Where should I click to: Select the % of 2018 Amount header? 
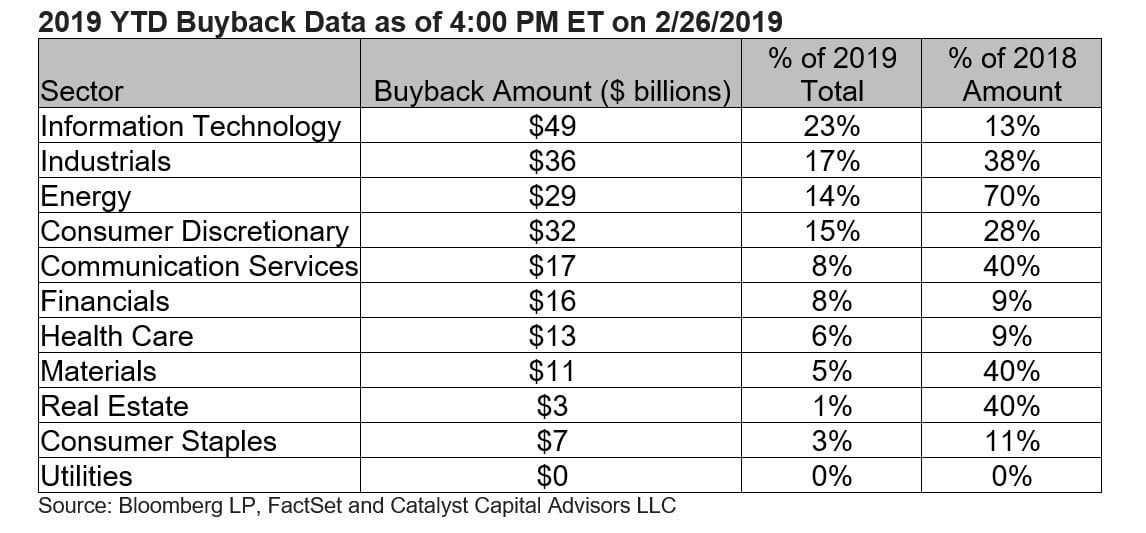(x=1012, y=74)
